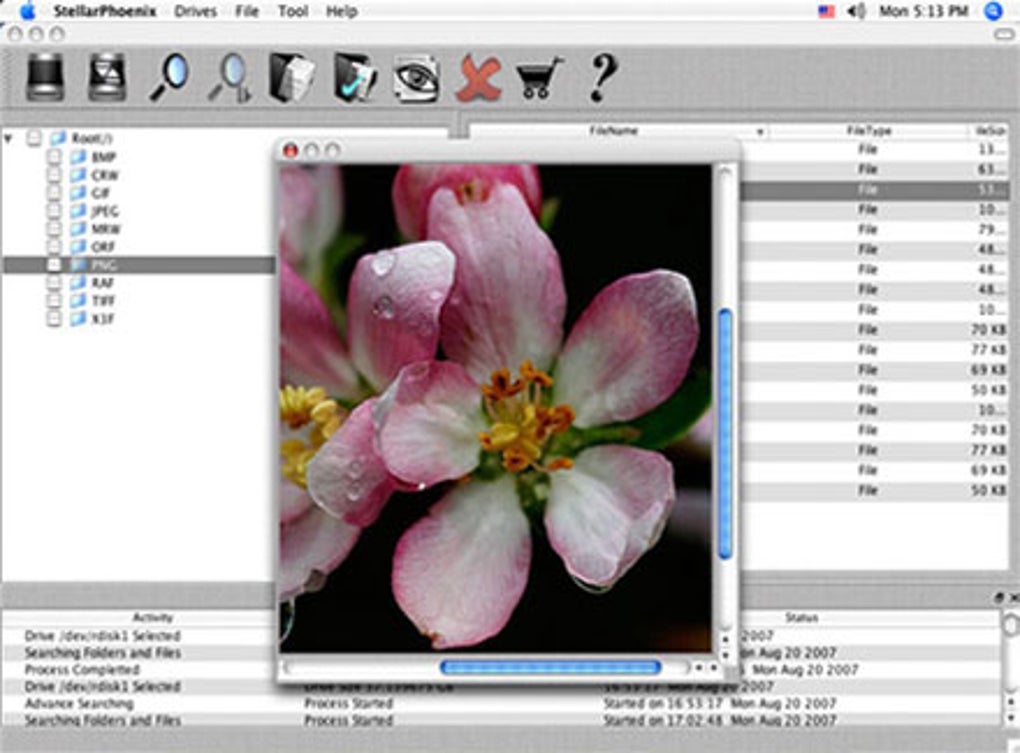The image size is (1020, 753).
Task: Click the preview window's horizontal scrollbar thumb
Action: point(550,667)
